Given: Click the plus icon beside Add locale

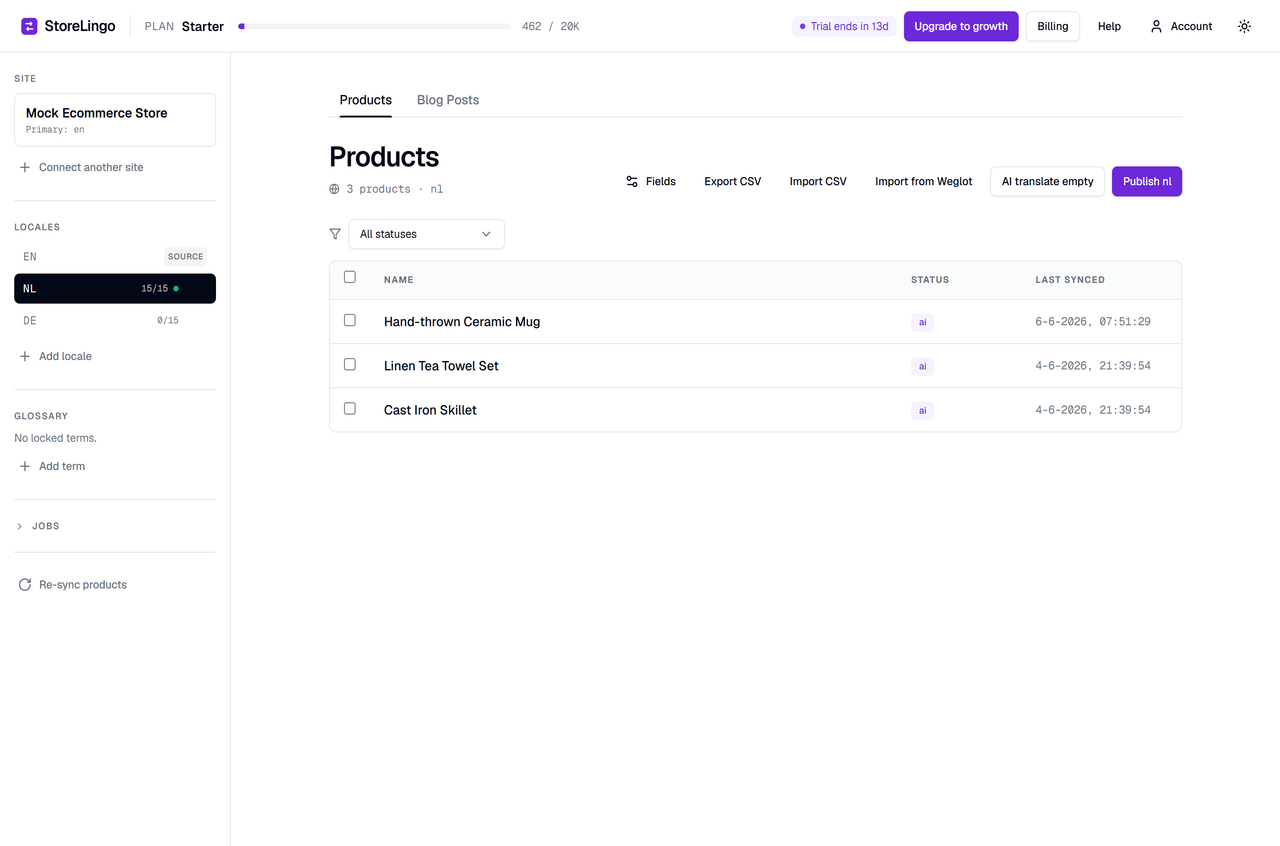Looking at the screenshot, I should 25,356.
